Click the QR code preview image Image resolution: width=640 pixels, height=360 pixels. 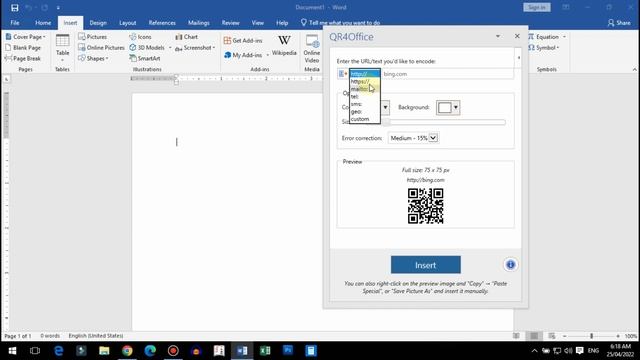[x=425, y=206]
